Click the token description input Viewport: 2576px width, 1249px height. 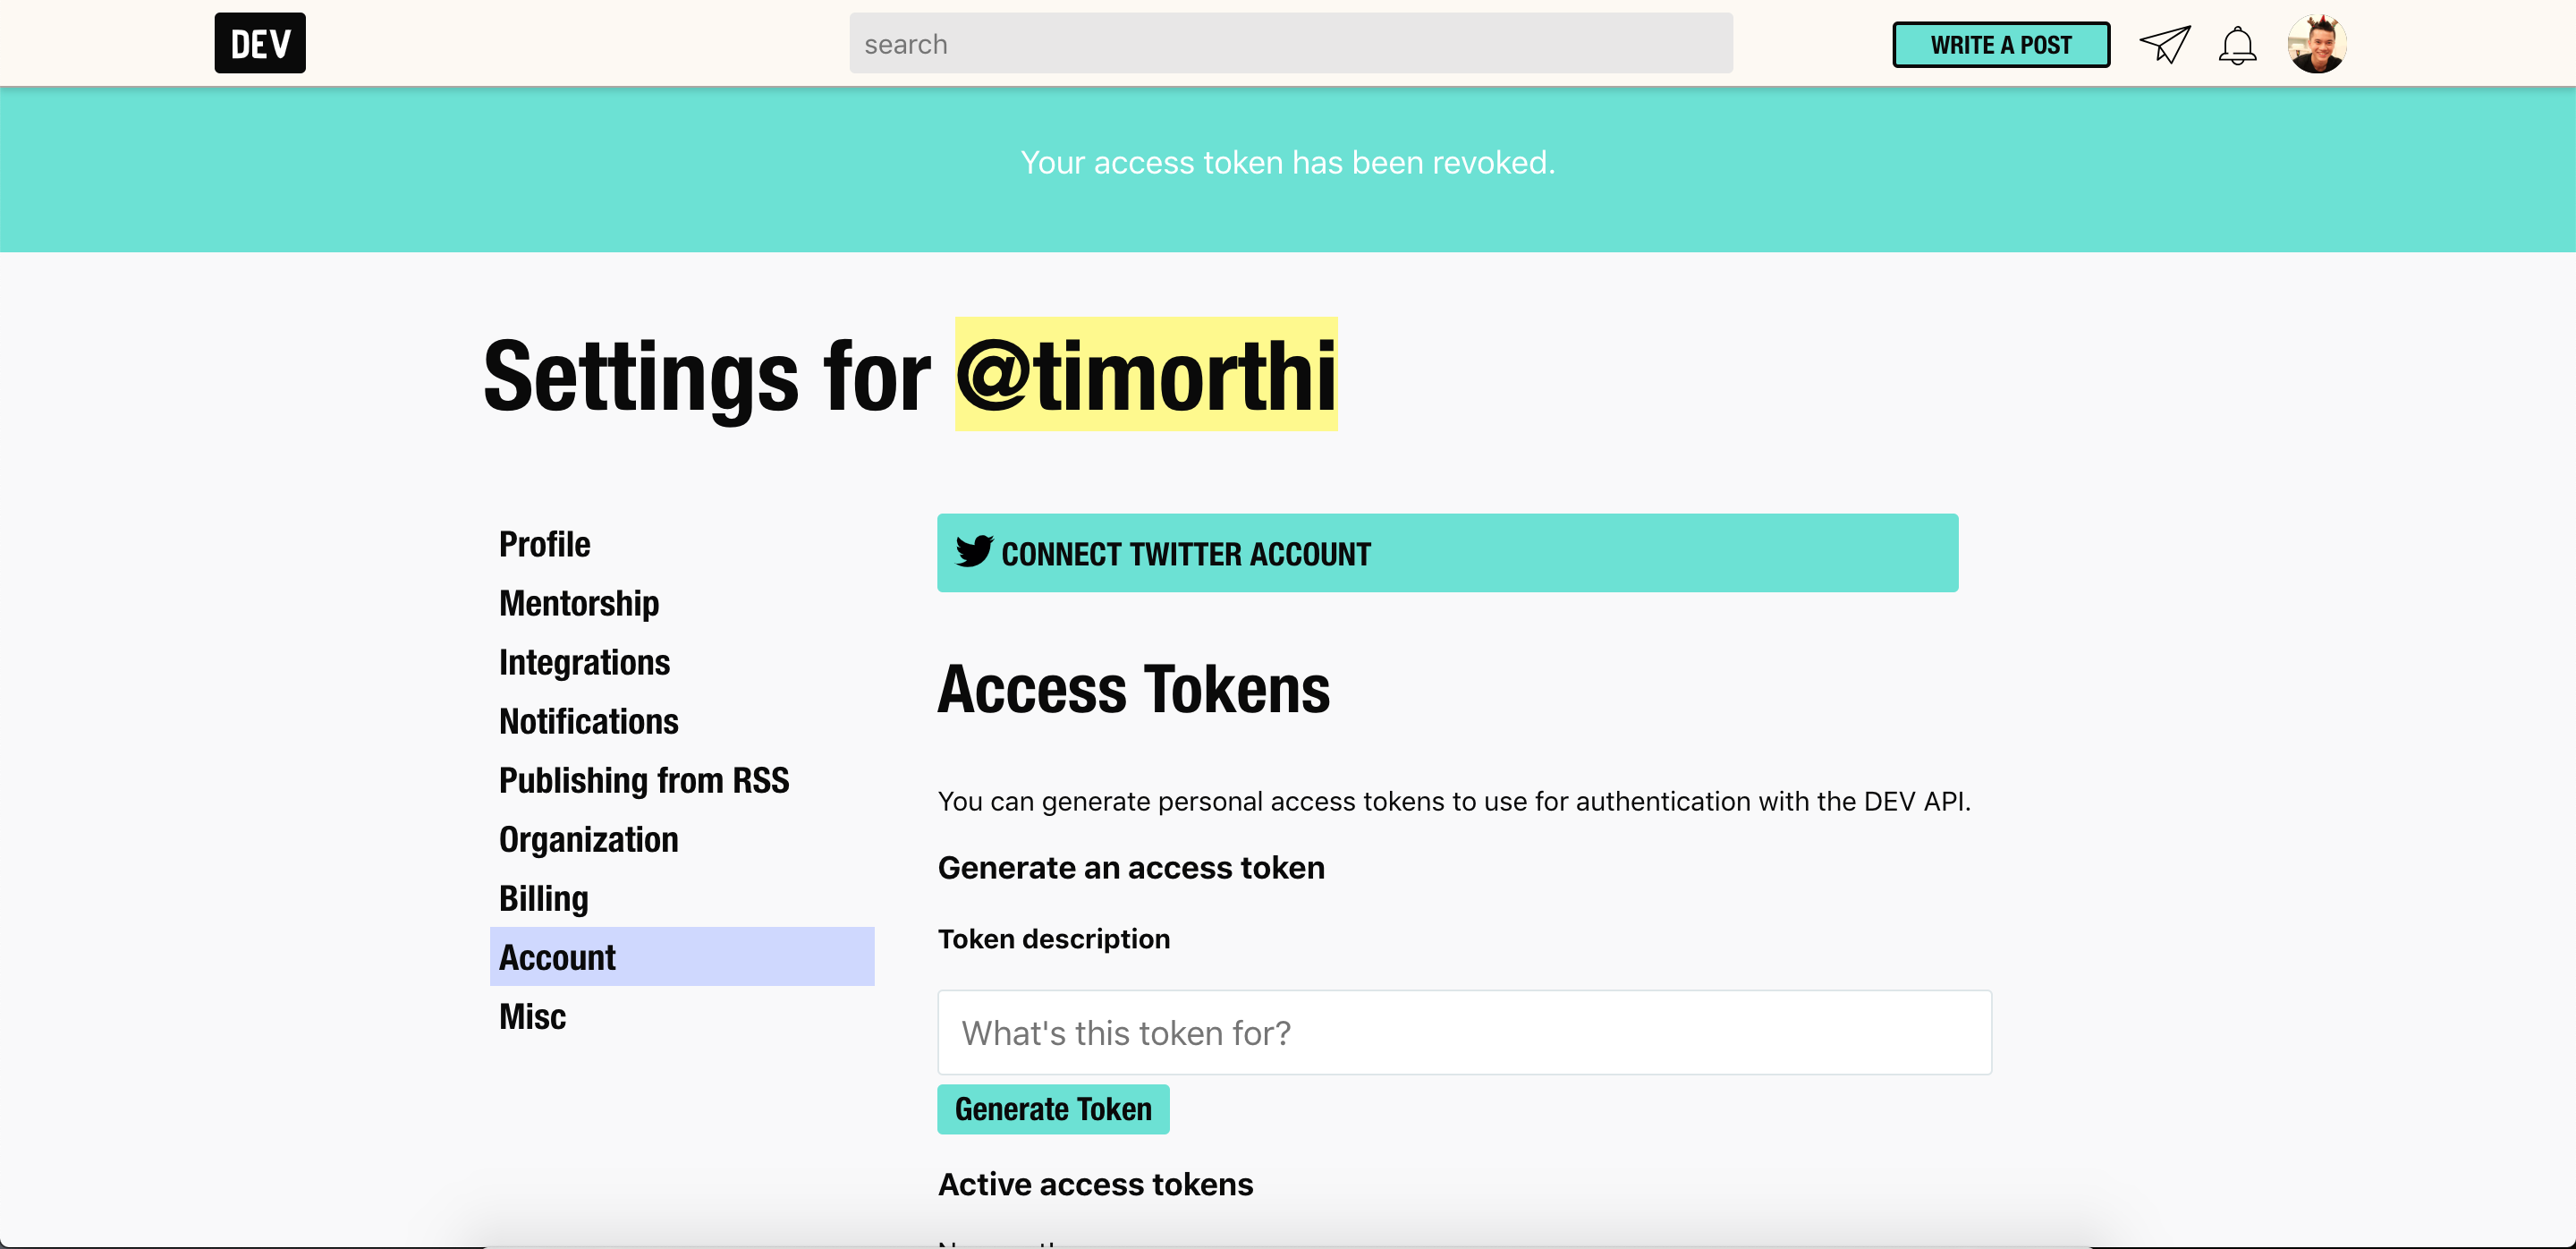[x=1463, y=1032]
